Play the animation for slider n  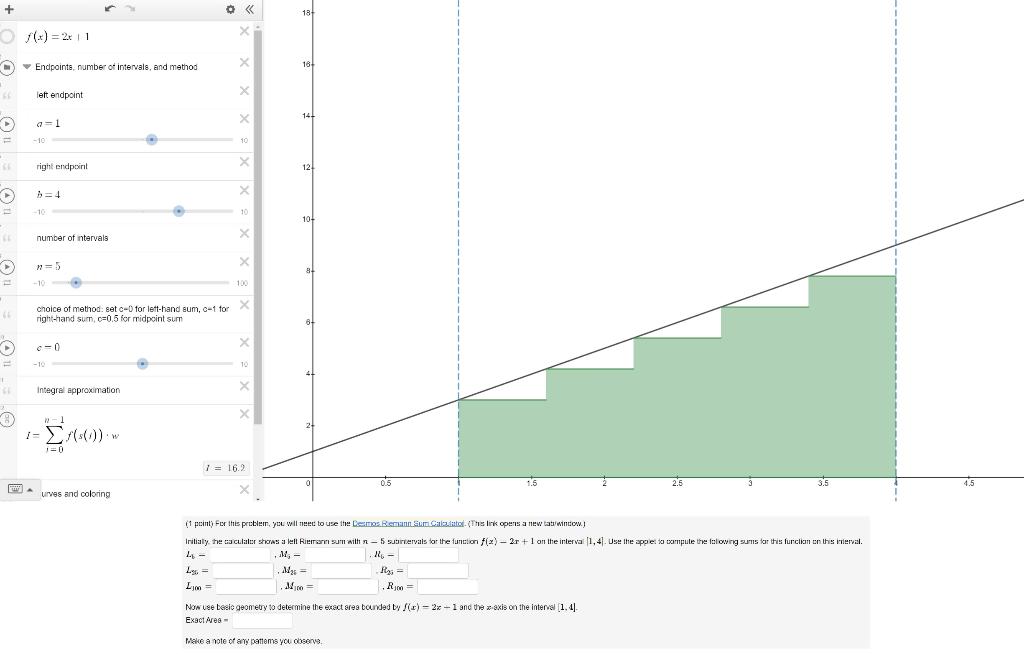click(7, 267)
